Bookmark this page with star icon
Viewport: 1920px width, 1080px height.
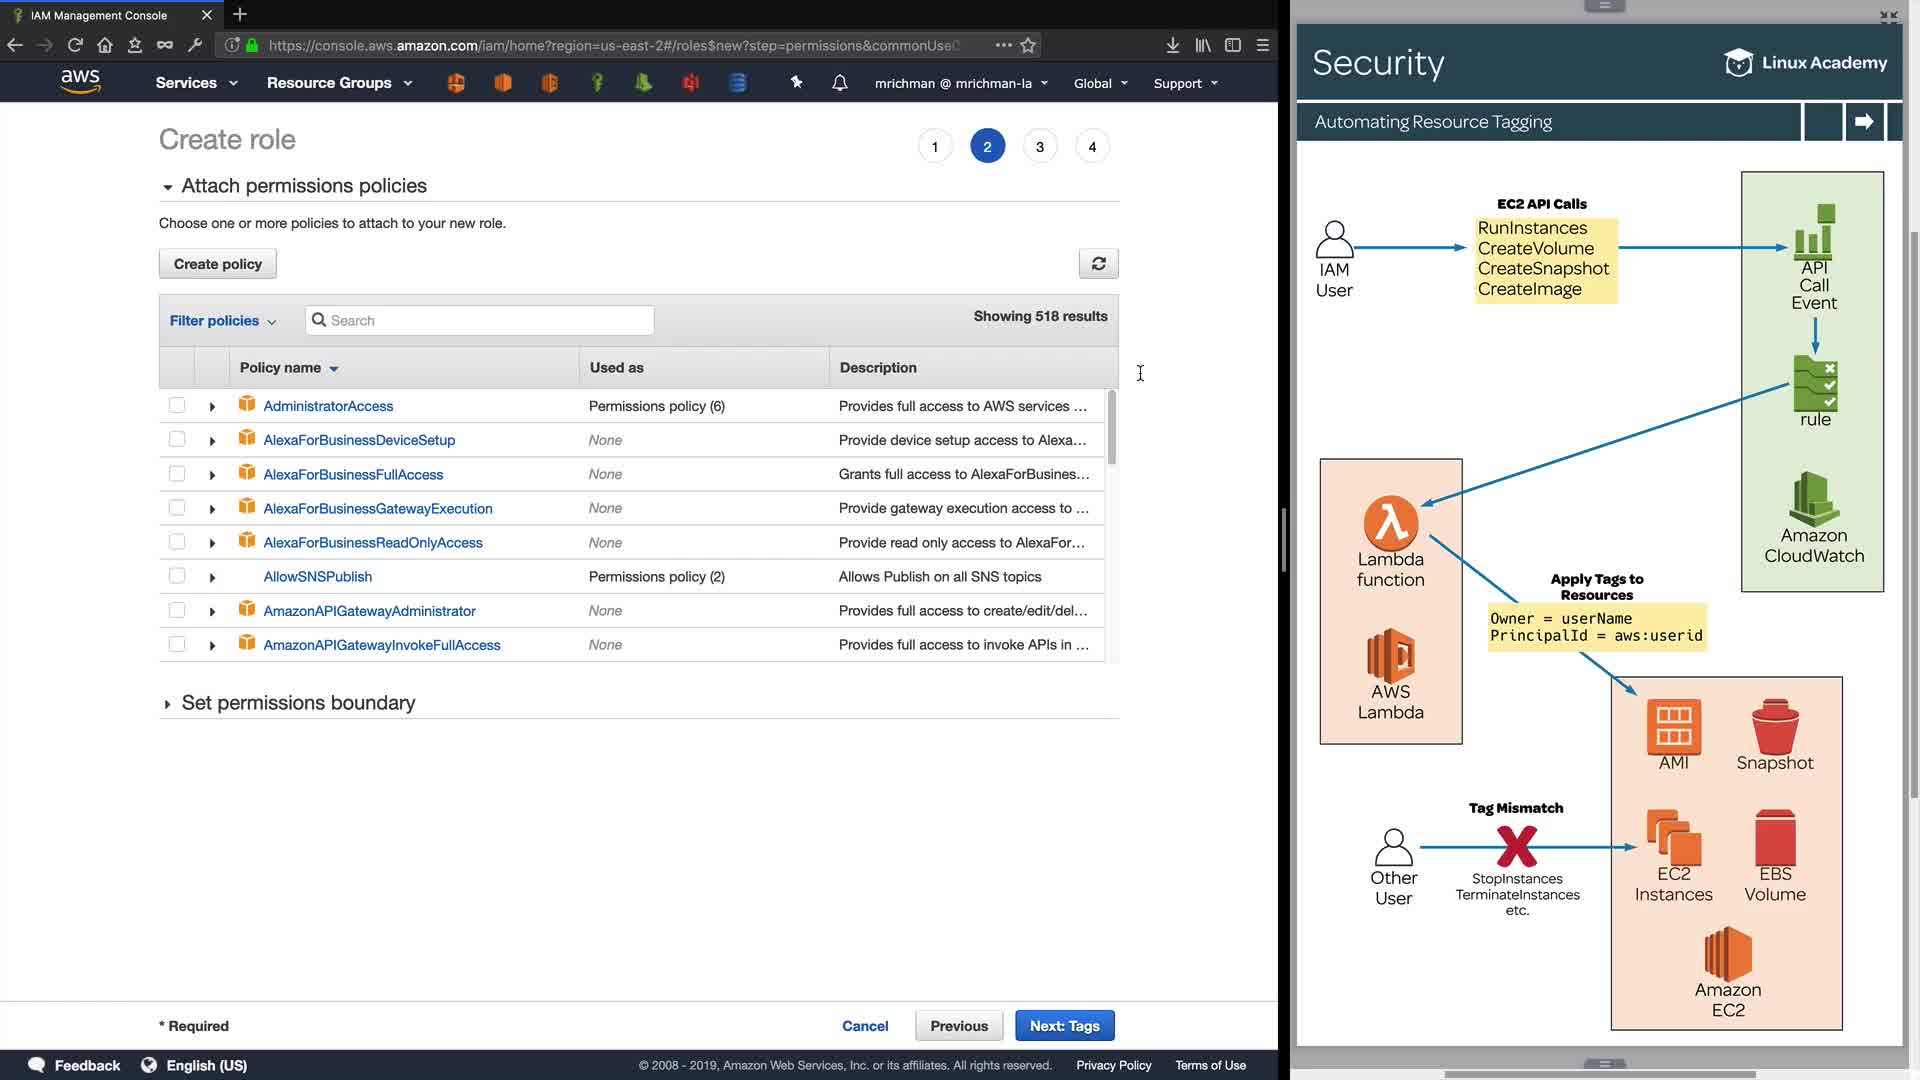tap(1028, 45)
